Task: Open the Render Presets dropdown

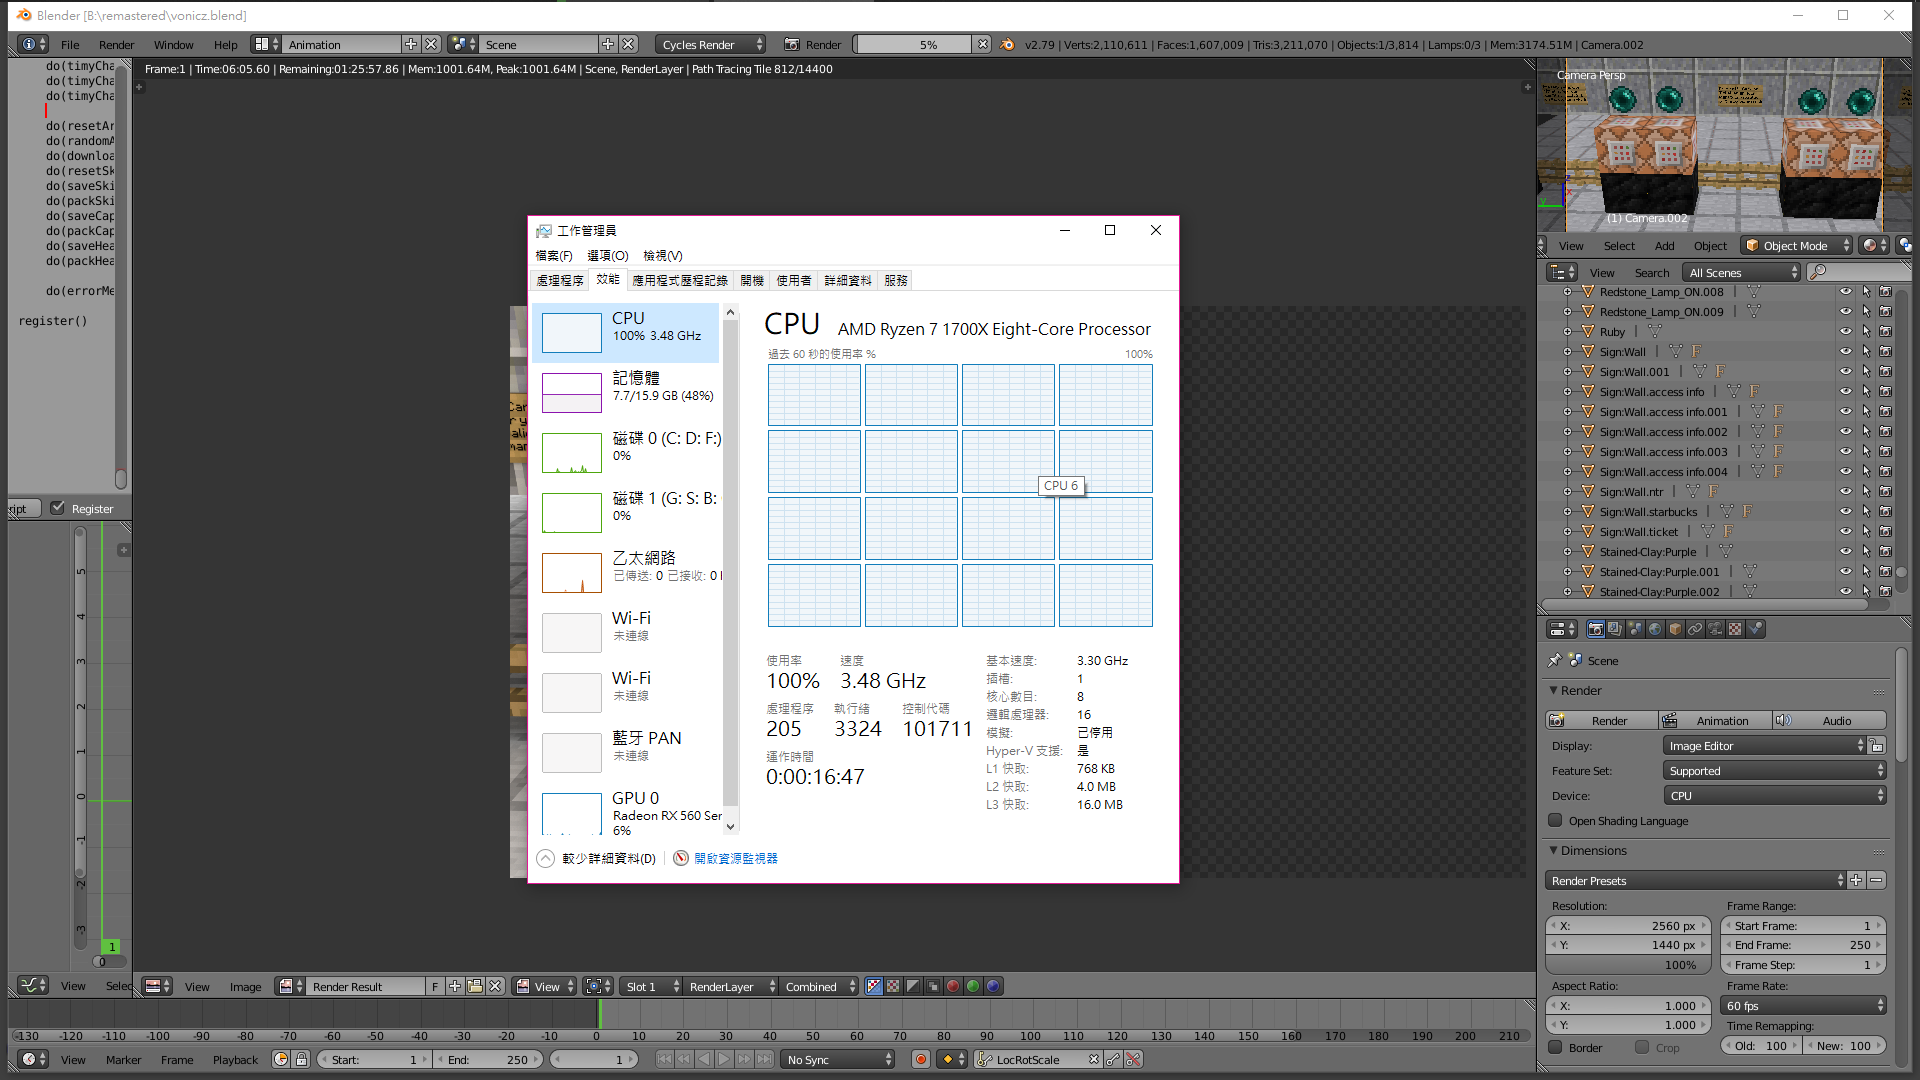Action: [1696, 881]
